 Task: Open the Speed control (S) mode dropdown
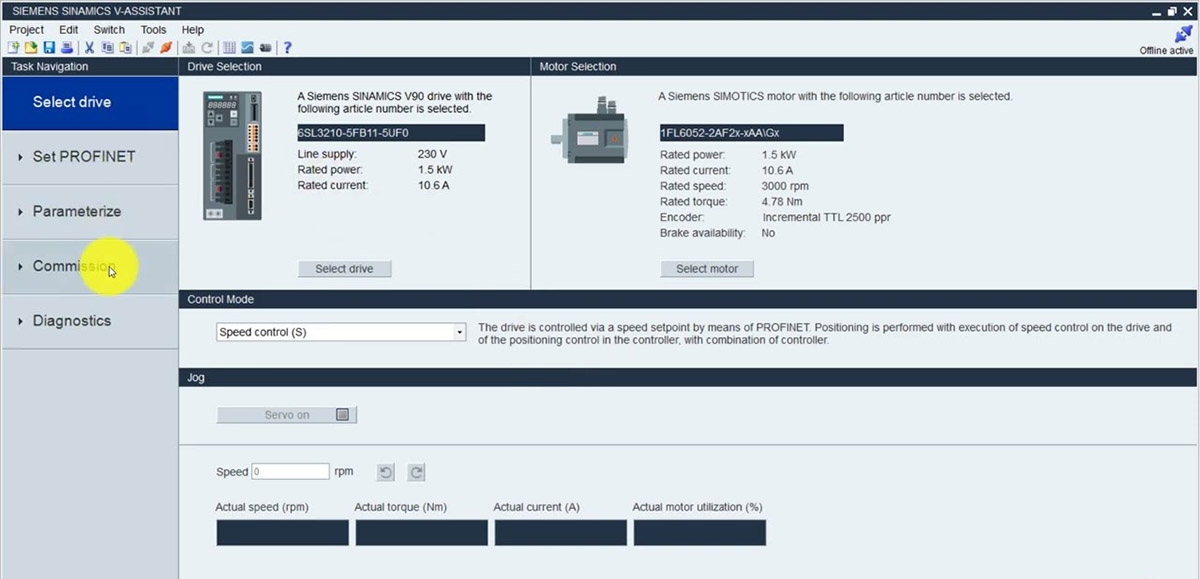[x=341, y=332]
